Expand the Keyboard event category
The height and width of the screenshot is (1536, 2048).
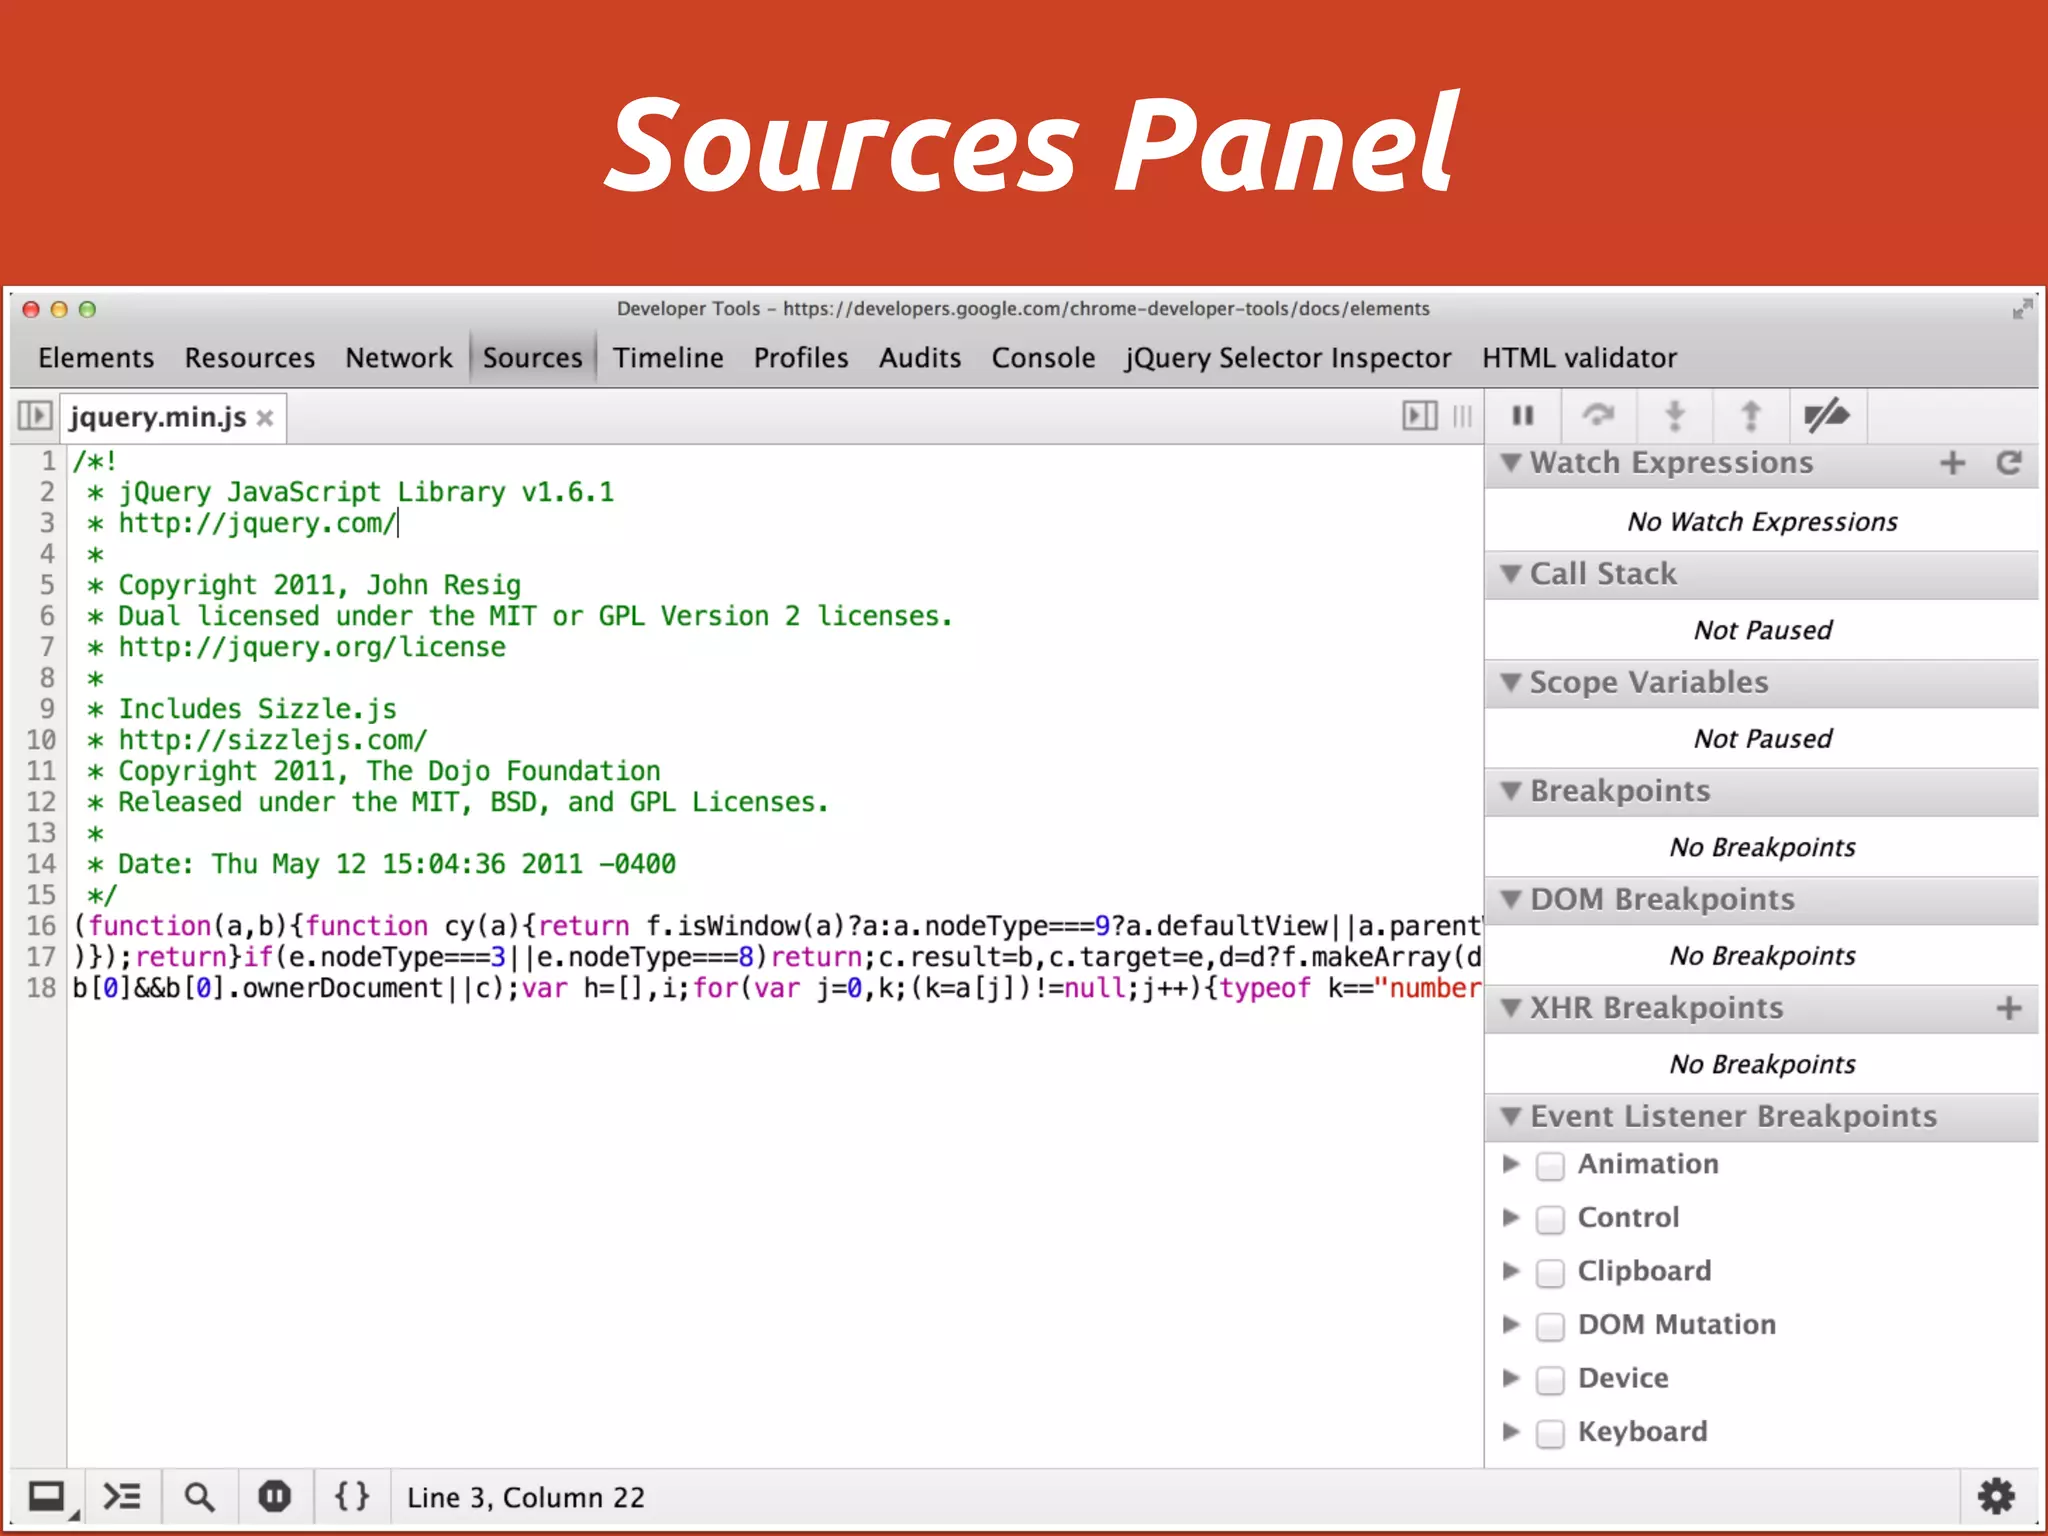coord(1511,1431)
